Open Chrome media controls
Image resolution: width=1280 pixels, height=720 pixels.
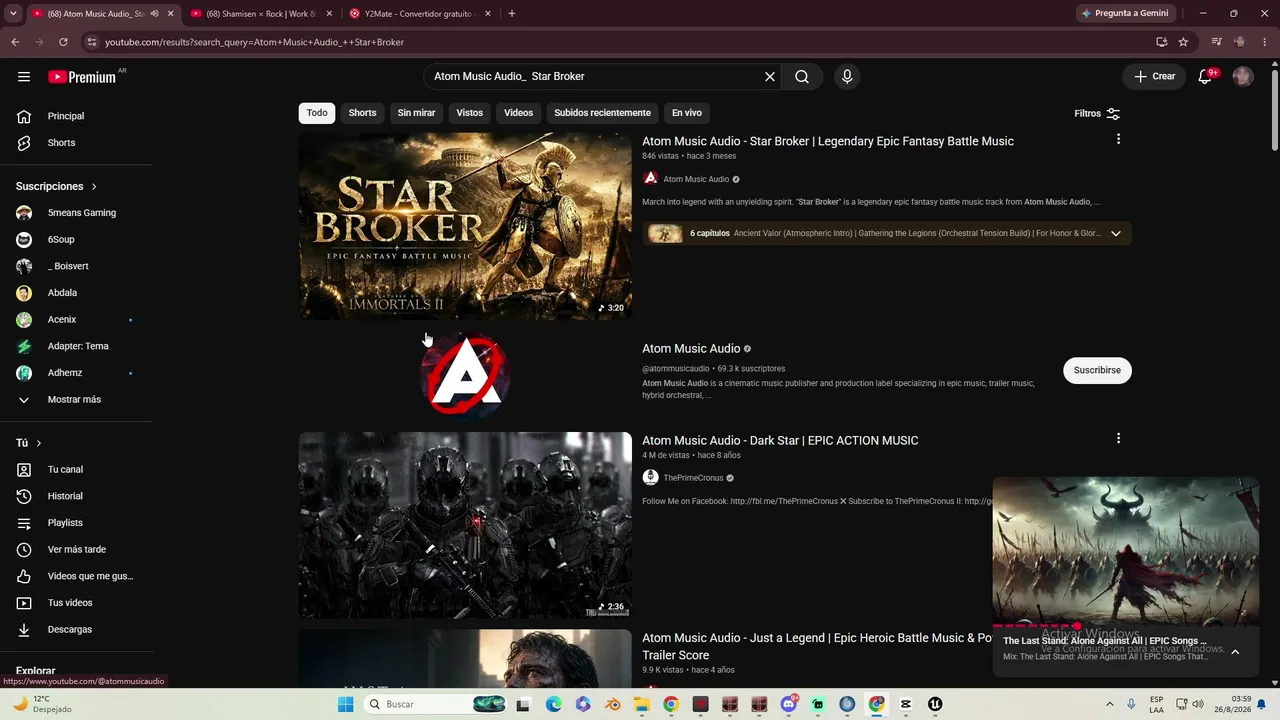1217,42
